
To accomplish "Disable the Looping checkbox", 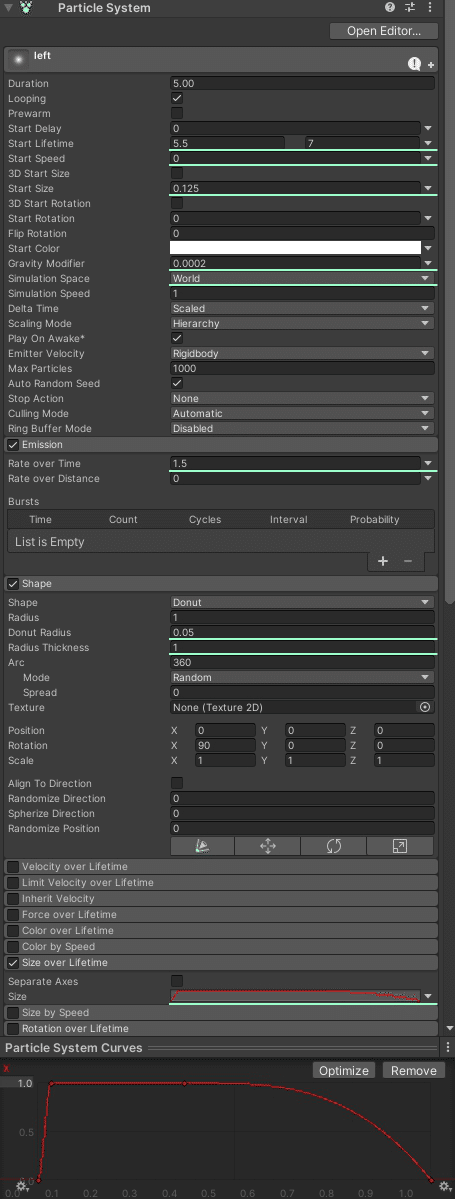I will 177,99.
